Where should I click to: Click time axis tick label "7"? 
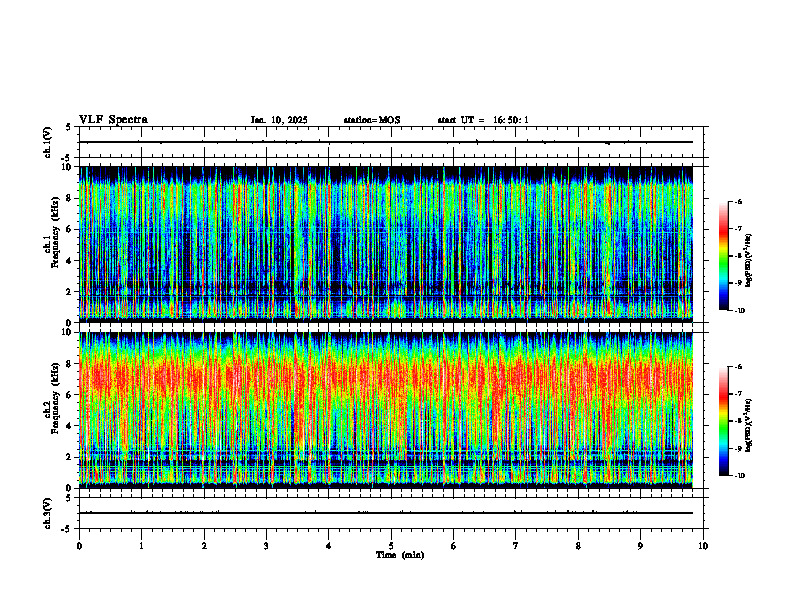coord(516,546)
